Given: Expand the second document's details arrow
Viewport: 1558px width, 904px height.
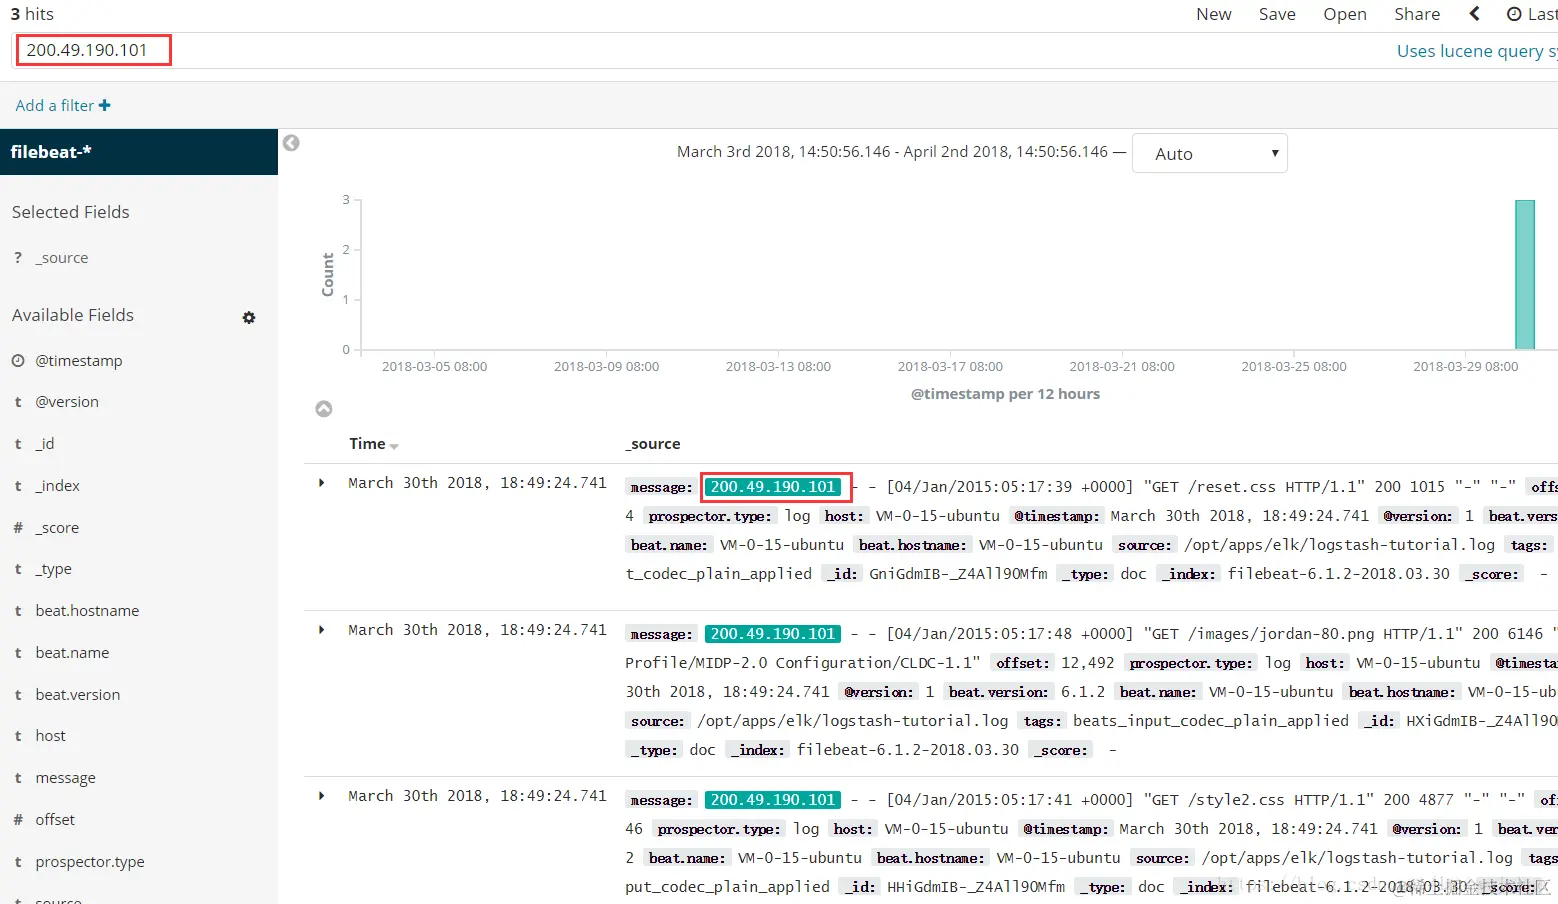Looking at the screenshot, I should [x=321, y=629].
